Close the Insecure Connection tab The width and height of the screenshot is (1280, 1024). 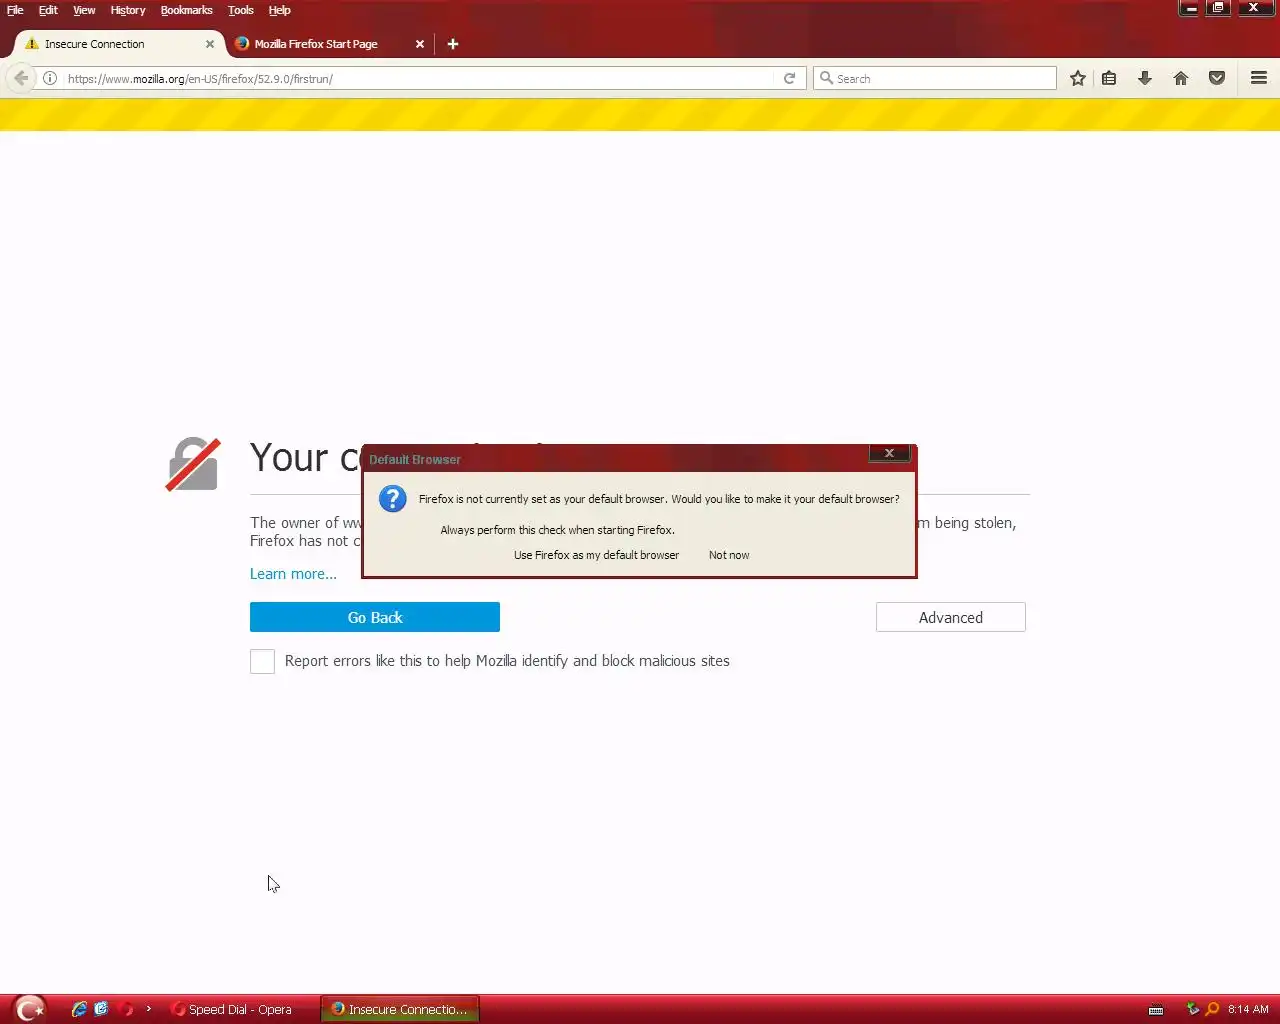click(x=210, y=44)
